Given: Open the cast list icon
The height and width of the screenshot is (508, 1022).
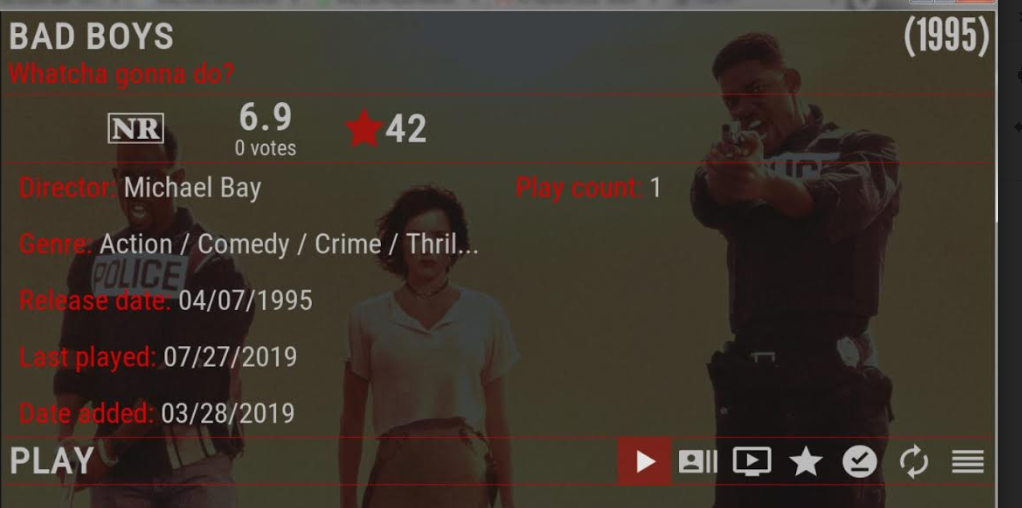Looking at the screenshot, I should click(697, 462).
